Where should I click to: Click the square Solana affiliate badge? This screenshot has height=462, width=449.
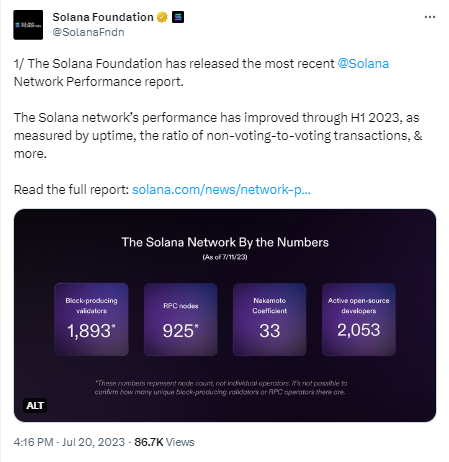coord(178,17)
